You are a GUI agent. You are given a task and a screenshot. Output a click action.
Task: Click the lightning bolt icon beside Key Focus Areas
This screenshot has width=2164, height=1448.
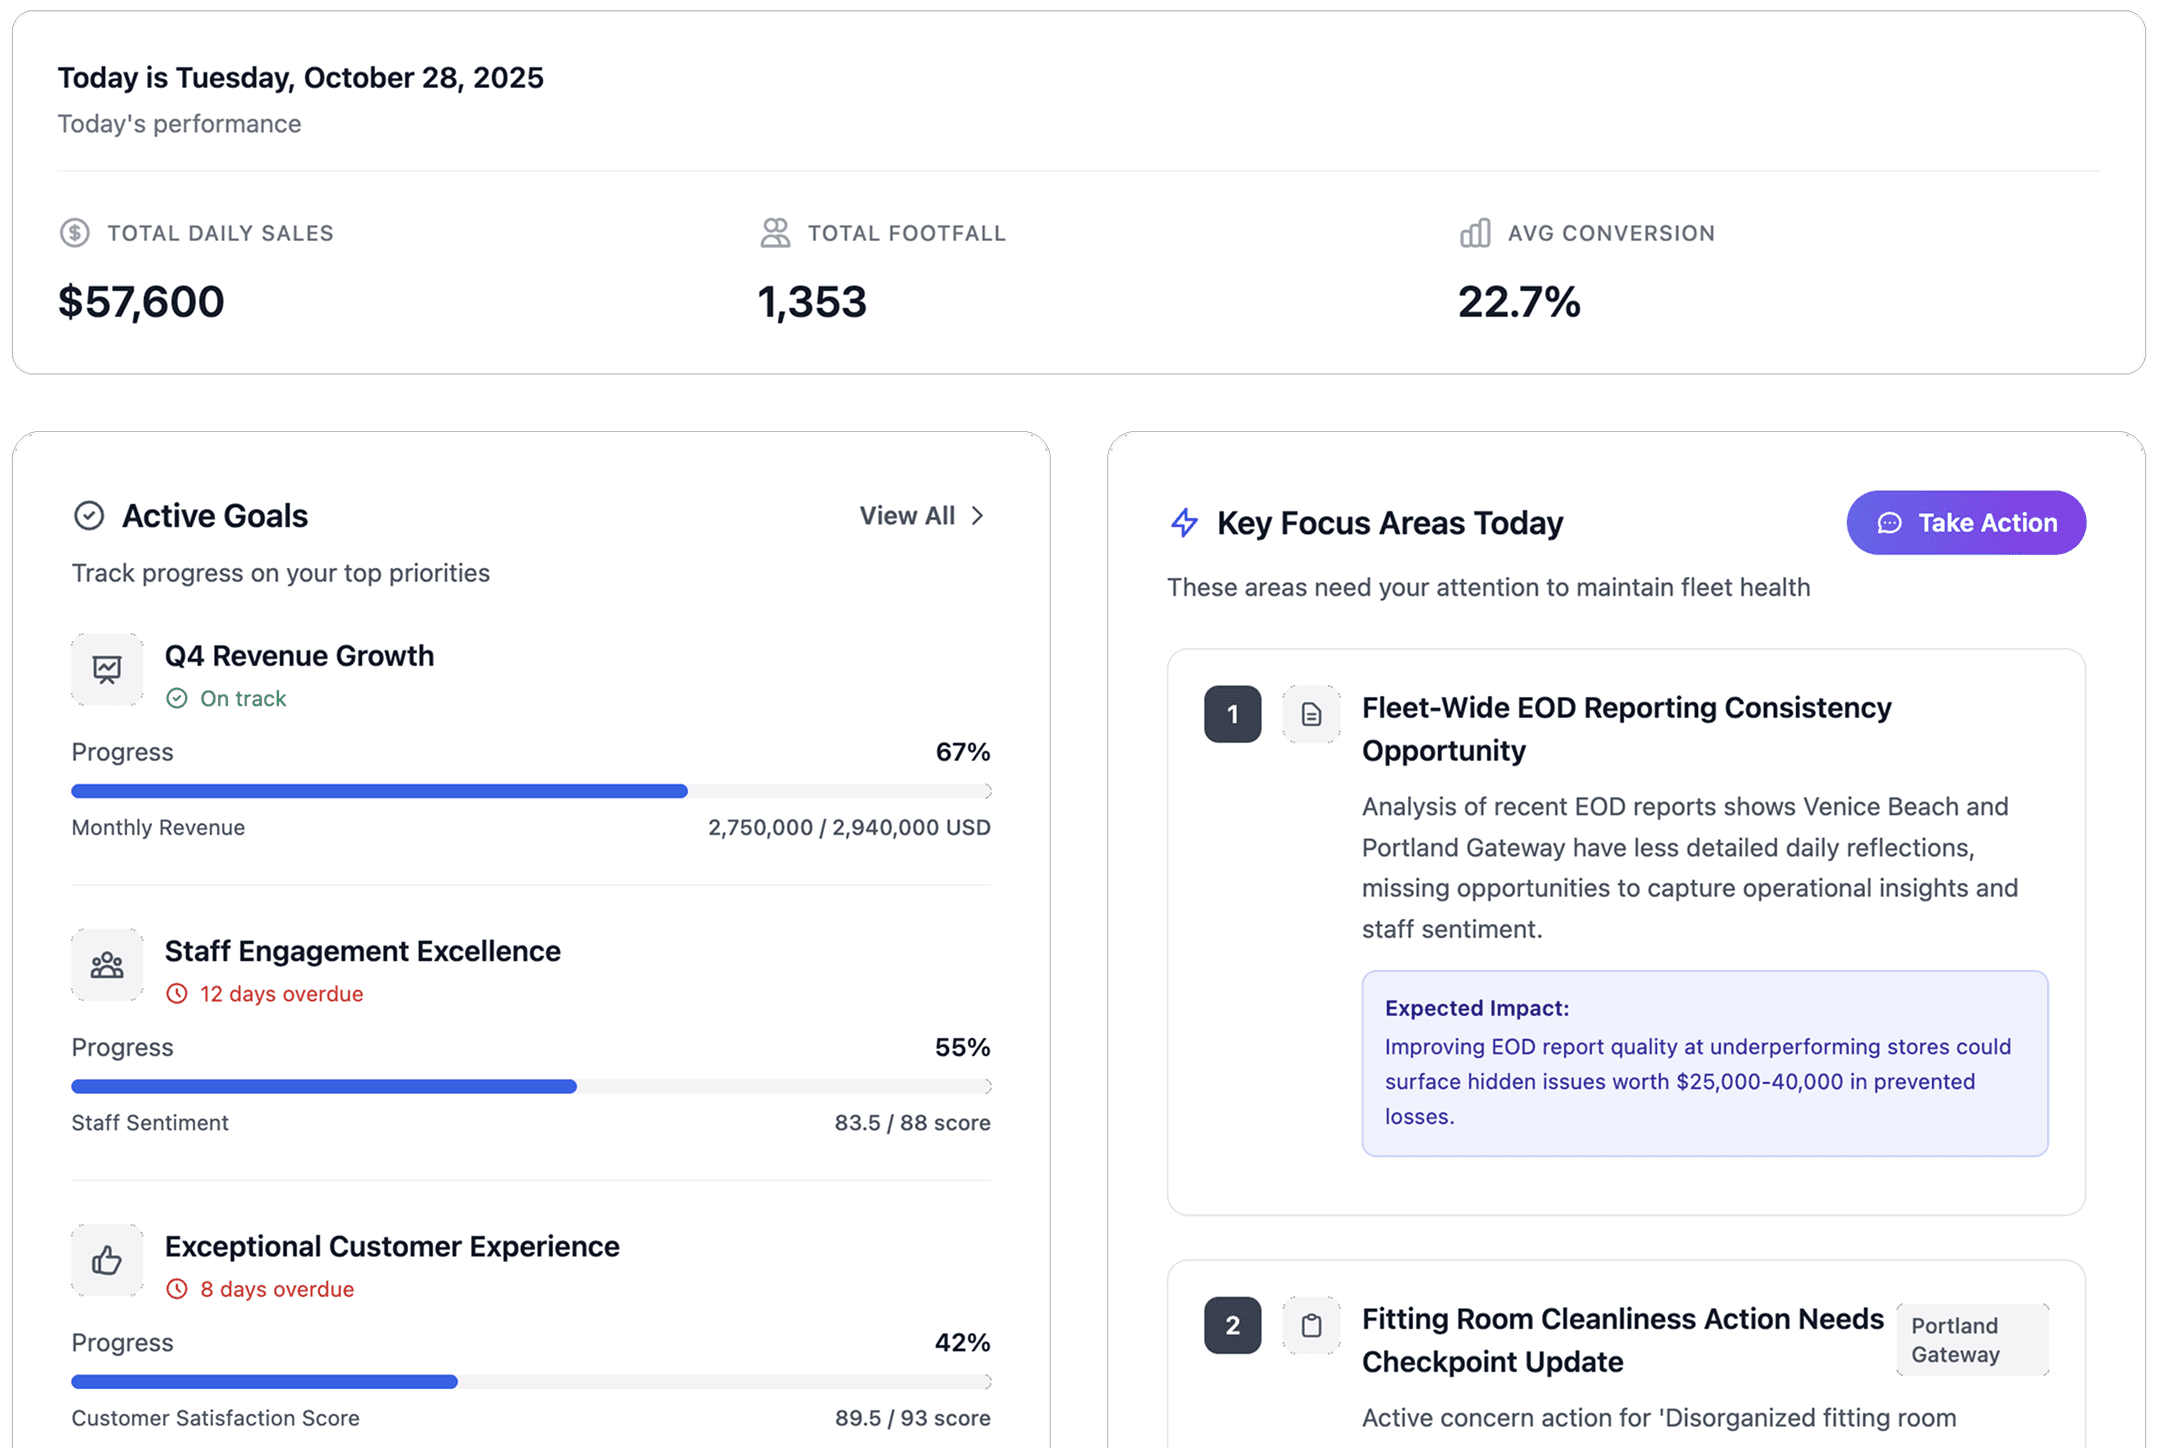[x=1185, y=523]
